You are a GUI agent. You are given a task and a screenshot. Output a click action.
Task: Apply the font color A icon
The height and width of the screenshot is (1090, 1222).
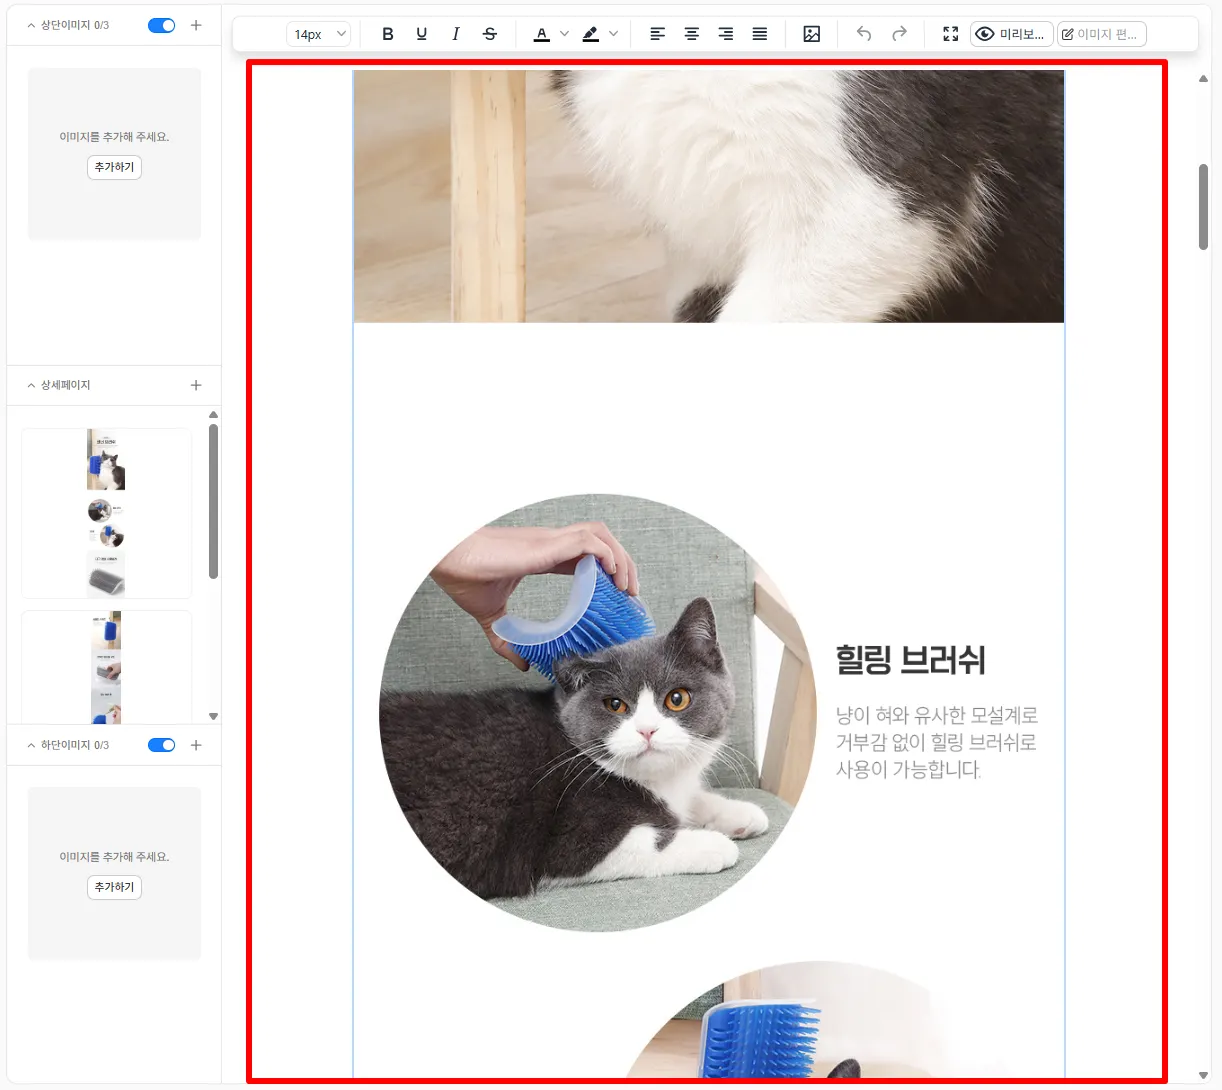click(542, 34)
